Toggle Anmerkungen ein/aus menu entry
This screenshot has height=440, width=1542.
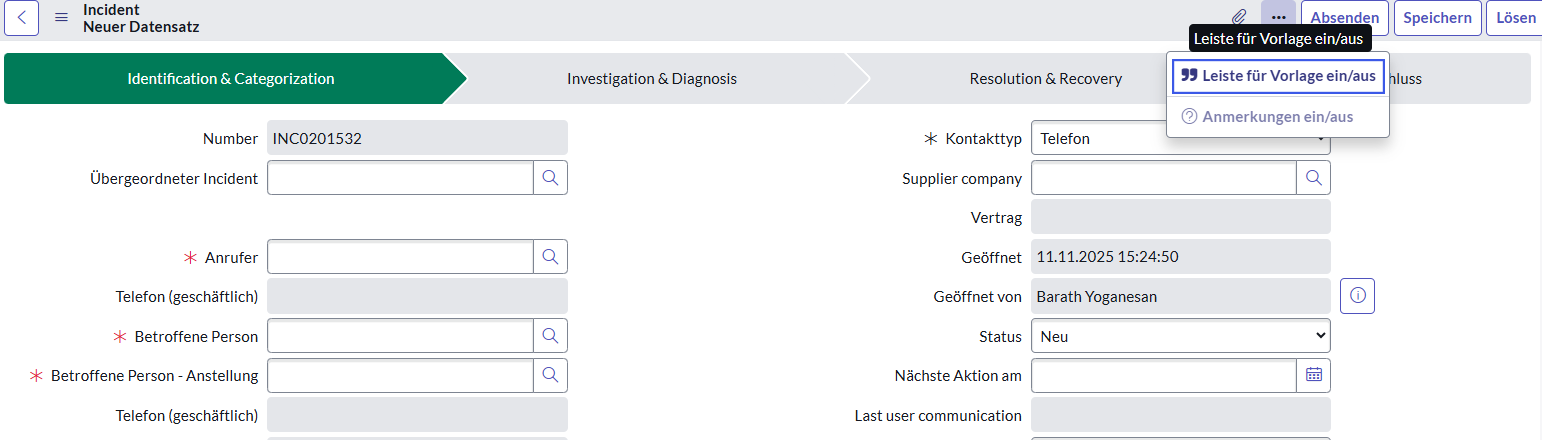[1268, 117]
